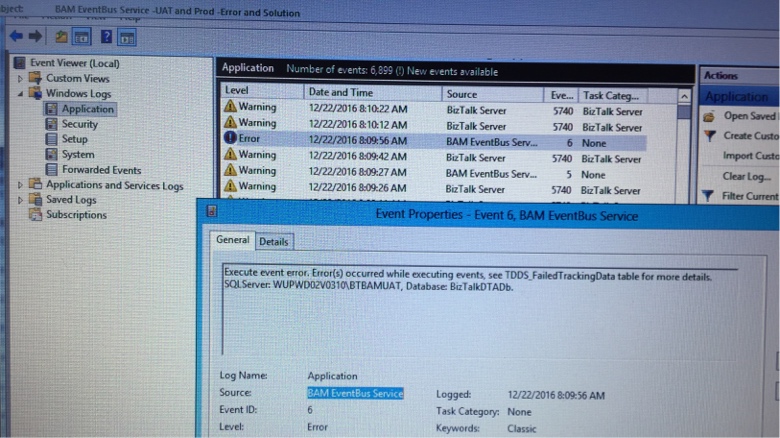The width and height of the screenshot is (780, 438).
Task: Click Show/Hide Console Tree toolbar icon
Action: point(82,37)
